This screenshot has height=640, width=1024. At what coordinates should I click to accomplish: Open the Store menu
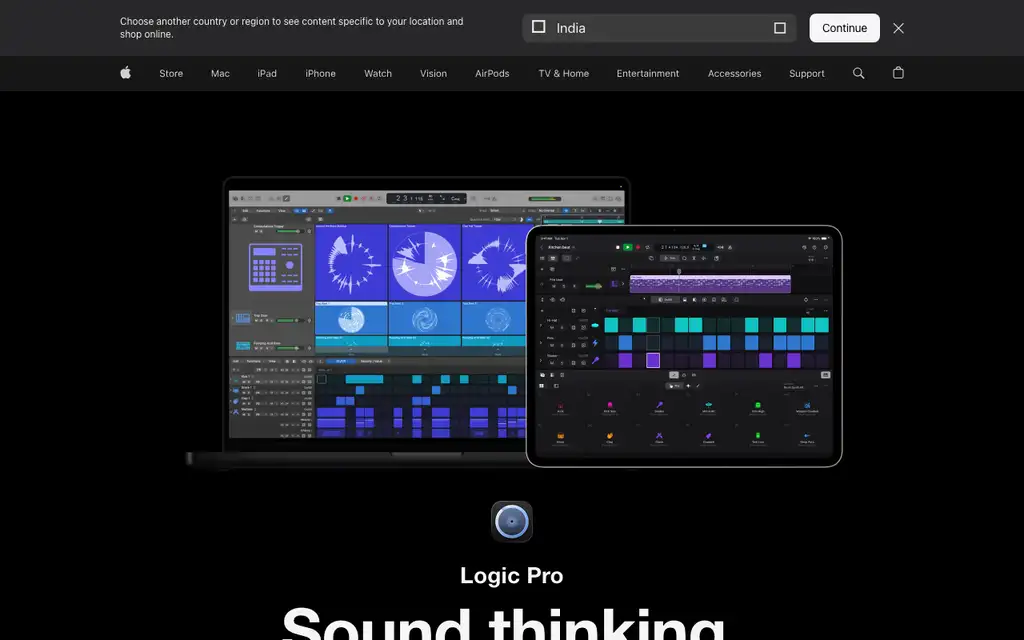point(171,74)
